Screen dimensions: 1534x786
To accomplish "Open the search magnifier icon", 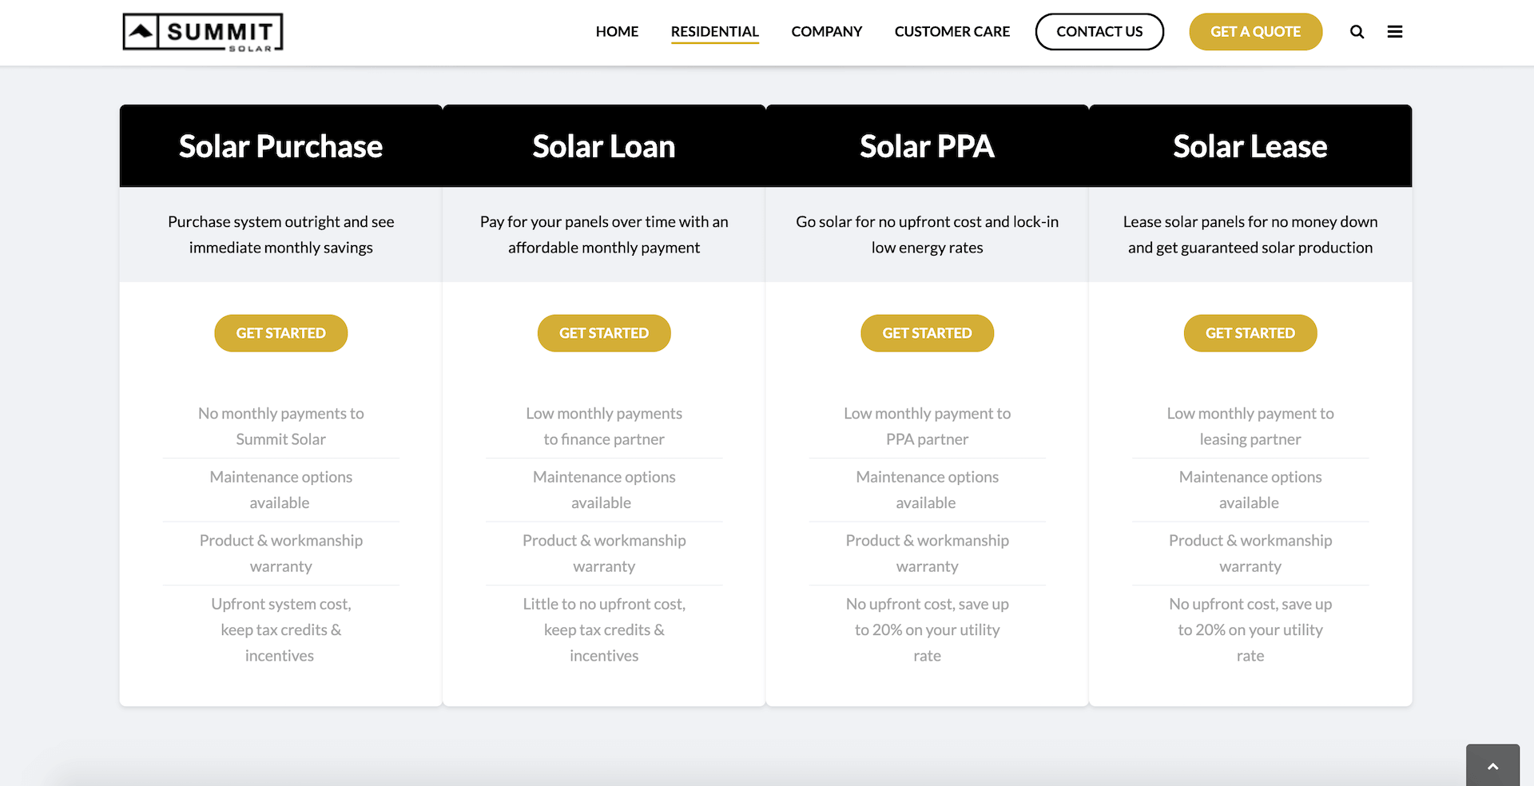I will click(x=1357, y=32).
